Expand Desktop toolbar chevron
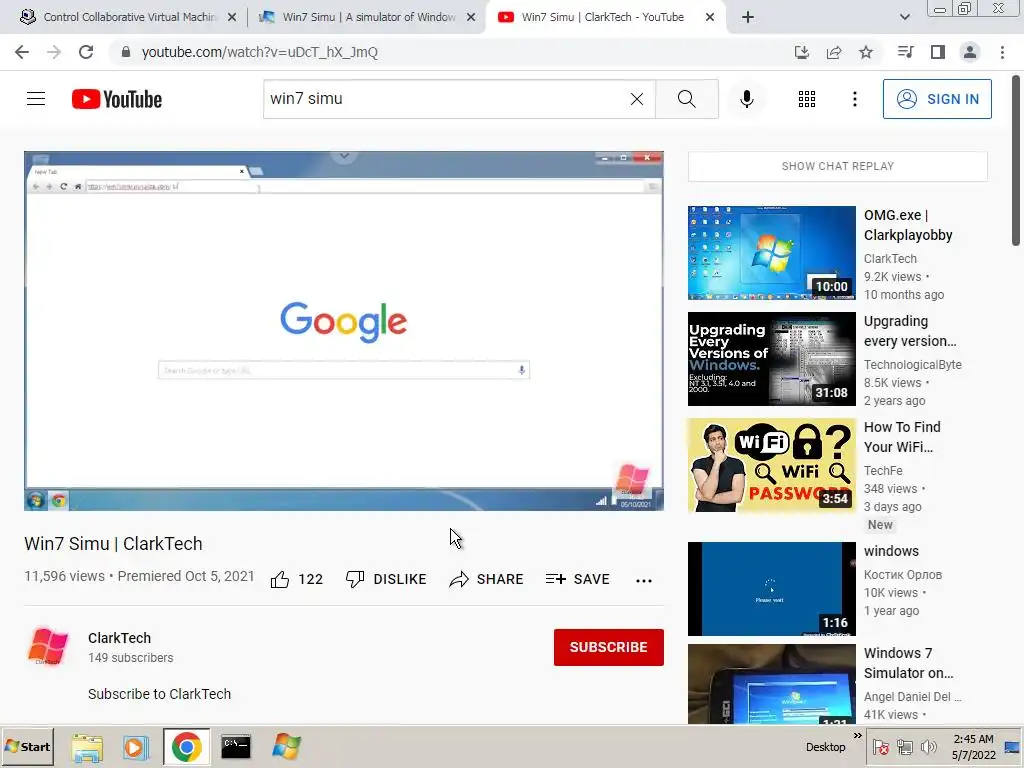Image resolution: width=1024 pixels, height=768 pixels. [857, 736]
